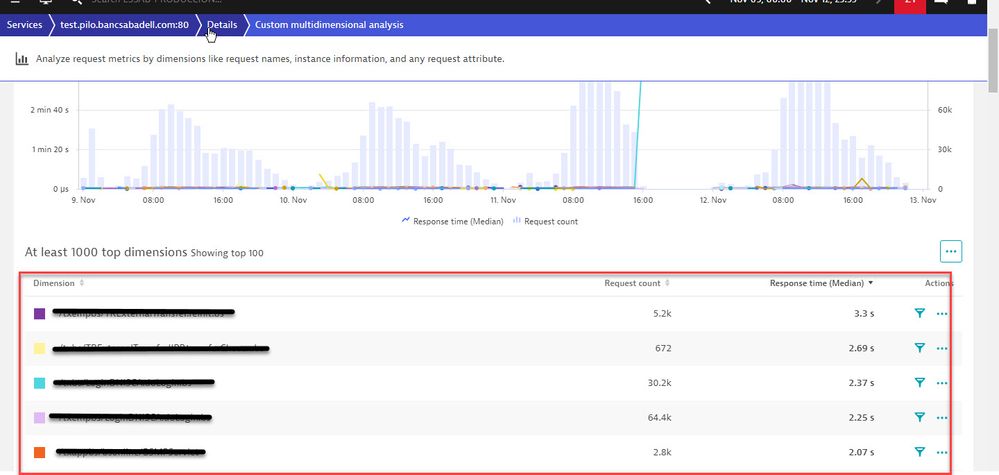Select the 2.25 s response time value
The image size is (999, 475).
[x=861, y=418]
